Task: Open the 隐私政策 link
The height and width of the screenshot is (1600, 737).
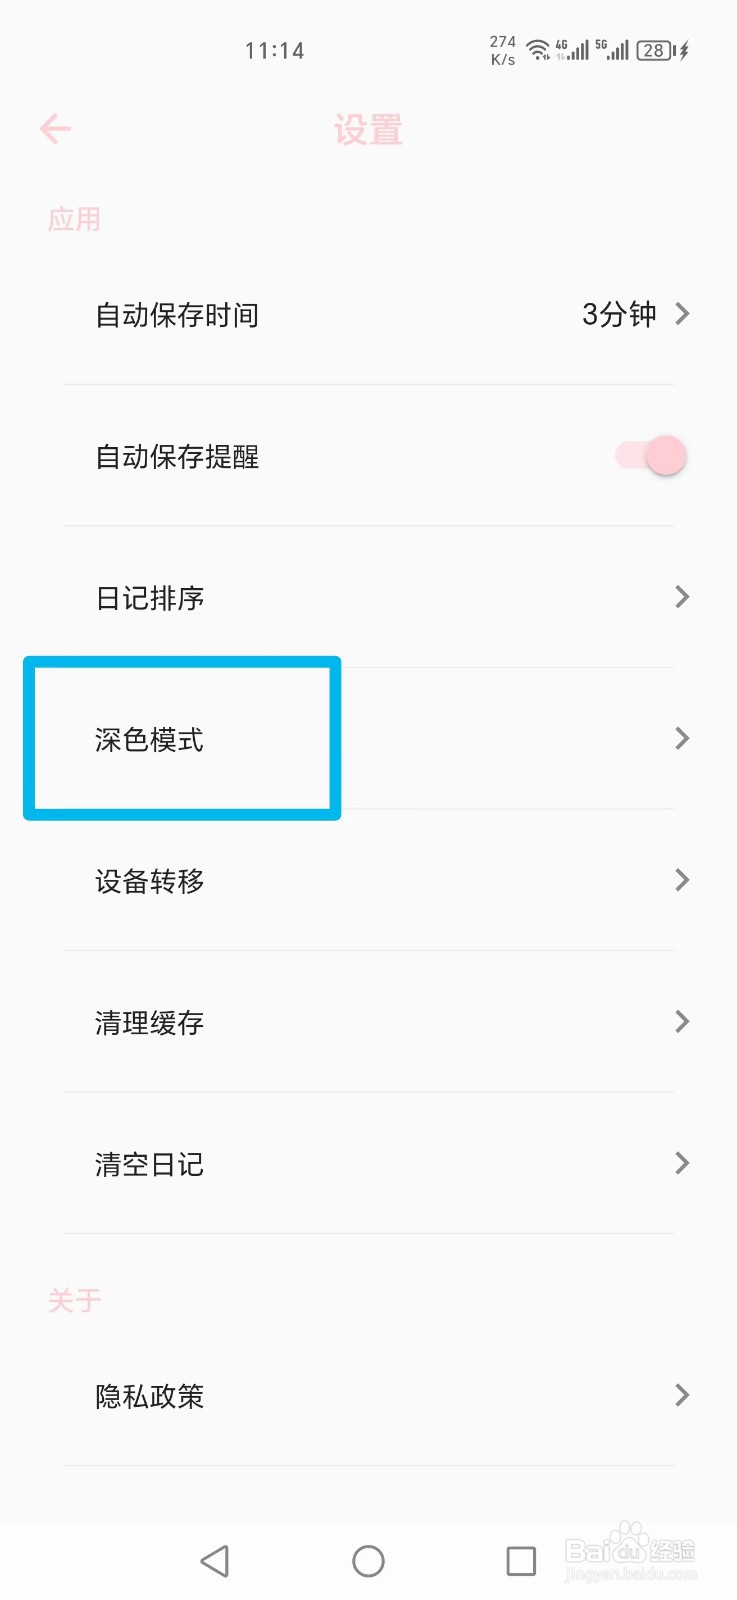Action: (x=368, y=1396)
